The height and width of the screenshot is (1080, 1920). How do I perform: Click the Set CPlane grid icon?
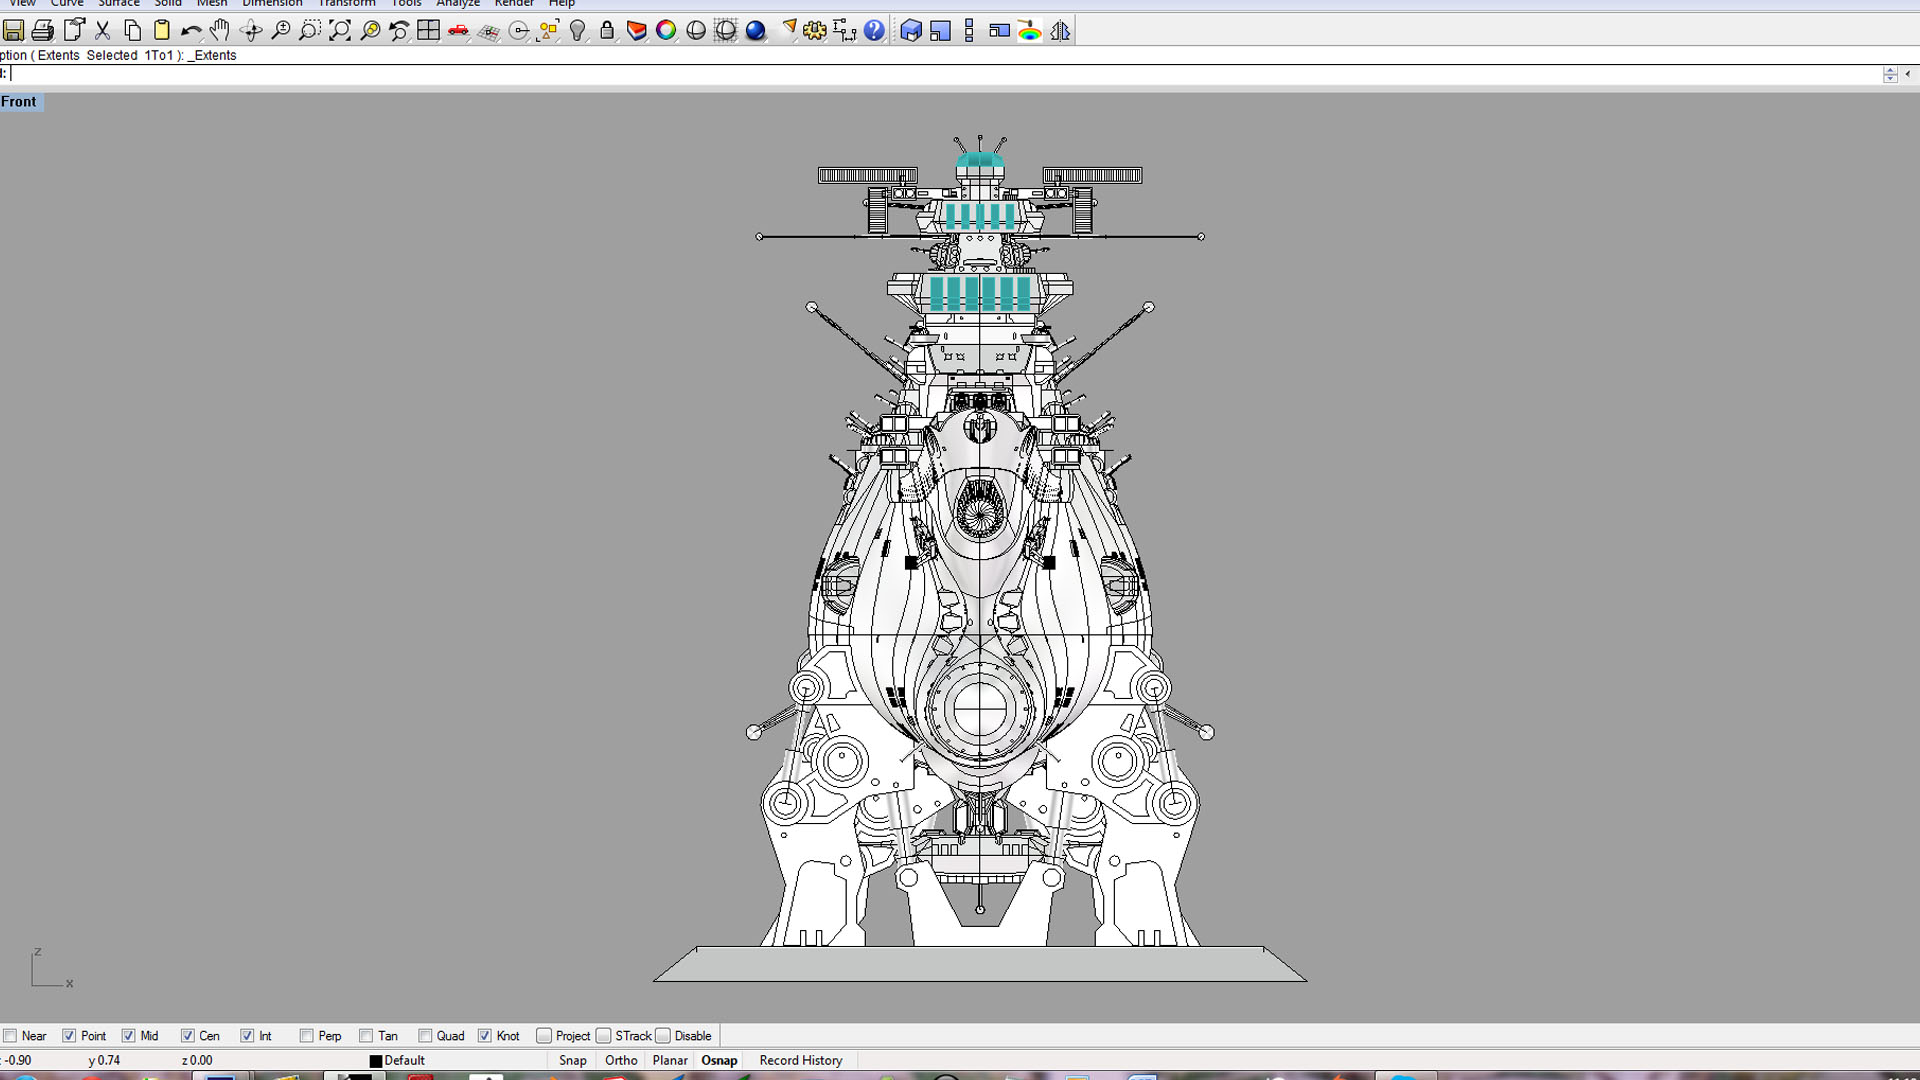click(488, 31)
